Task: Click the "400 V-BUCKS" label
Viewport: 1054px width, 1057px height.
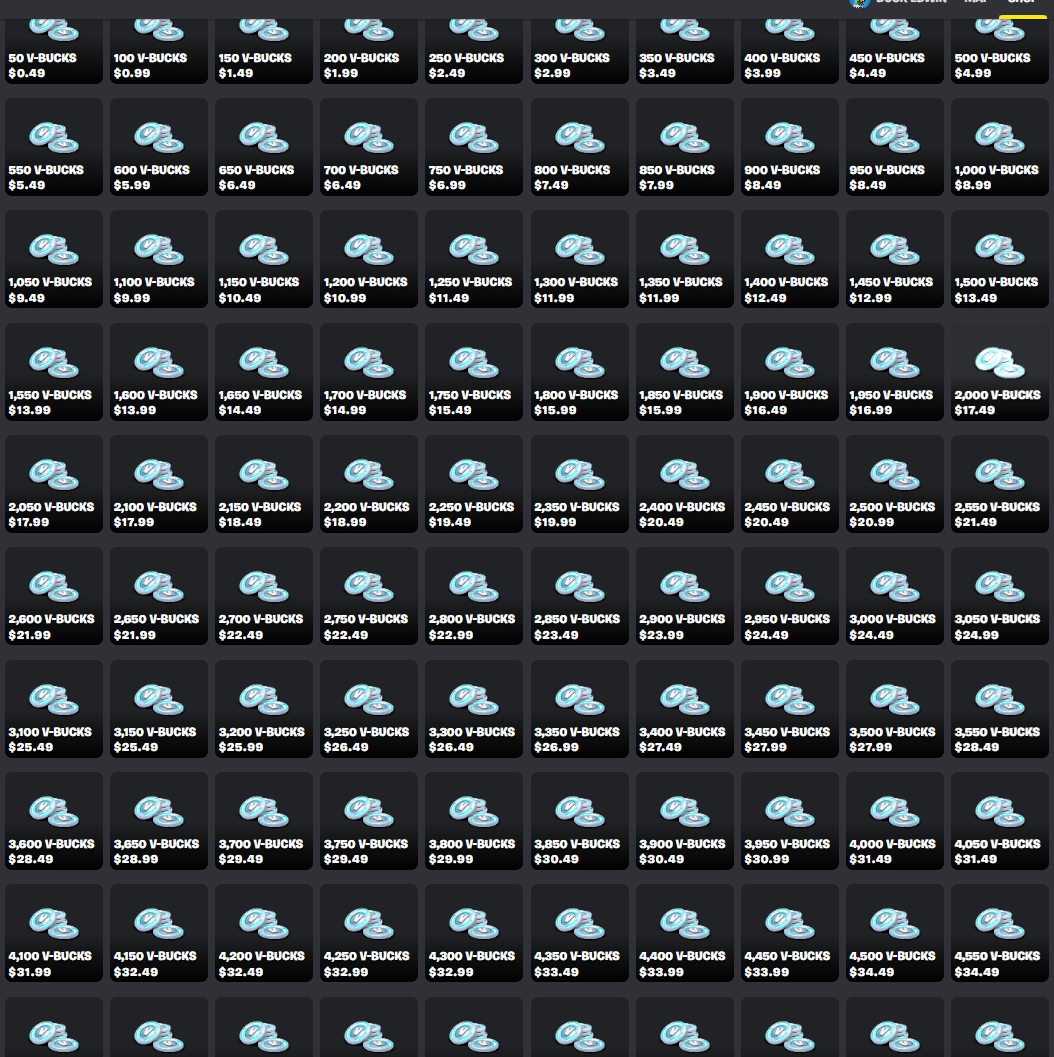Action: [x=782, y=58]
